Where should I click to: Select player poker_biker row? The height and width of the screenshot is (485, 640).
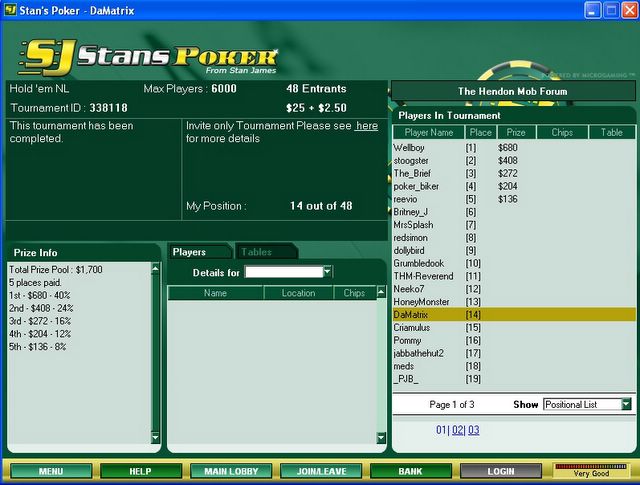click(514, 186)
